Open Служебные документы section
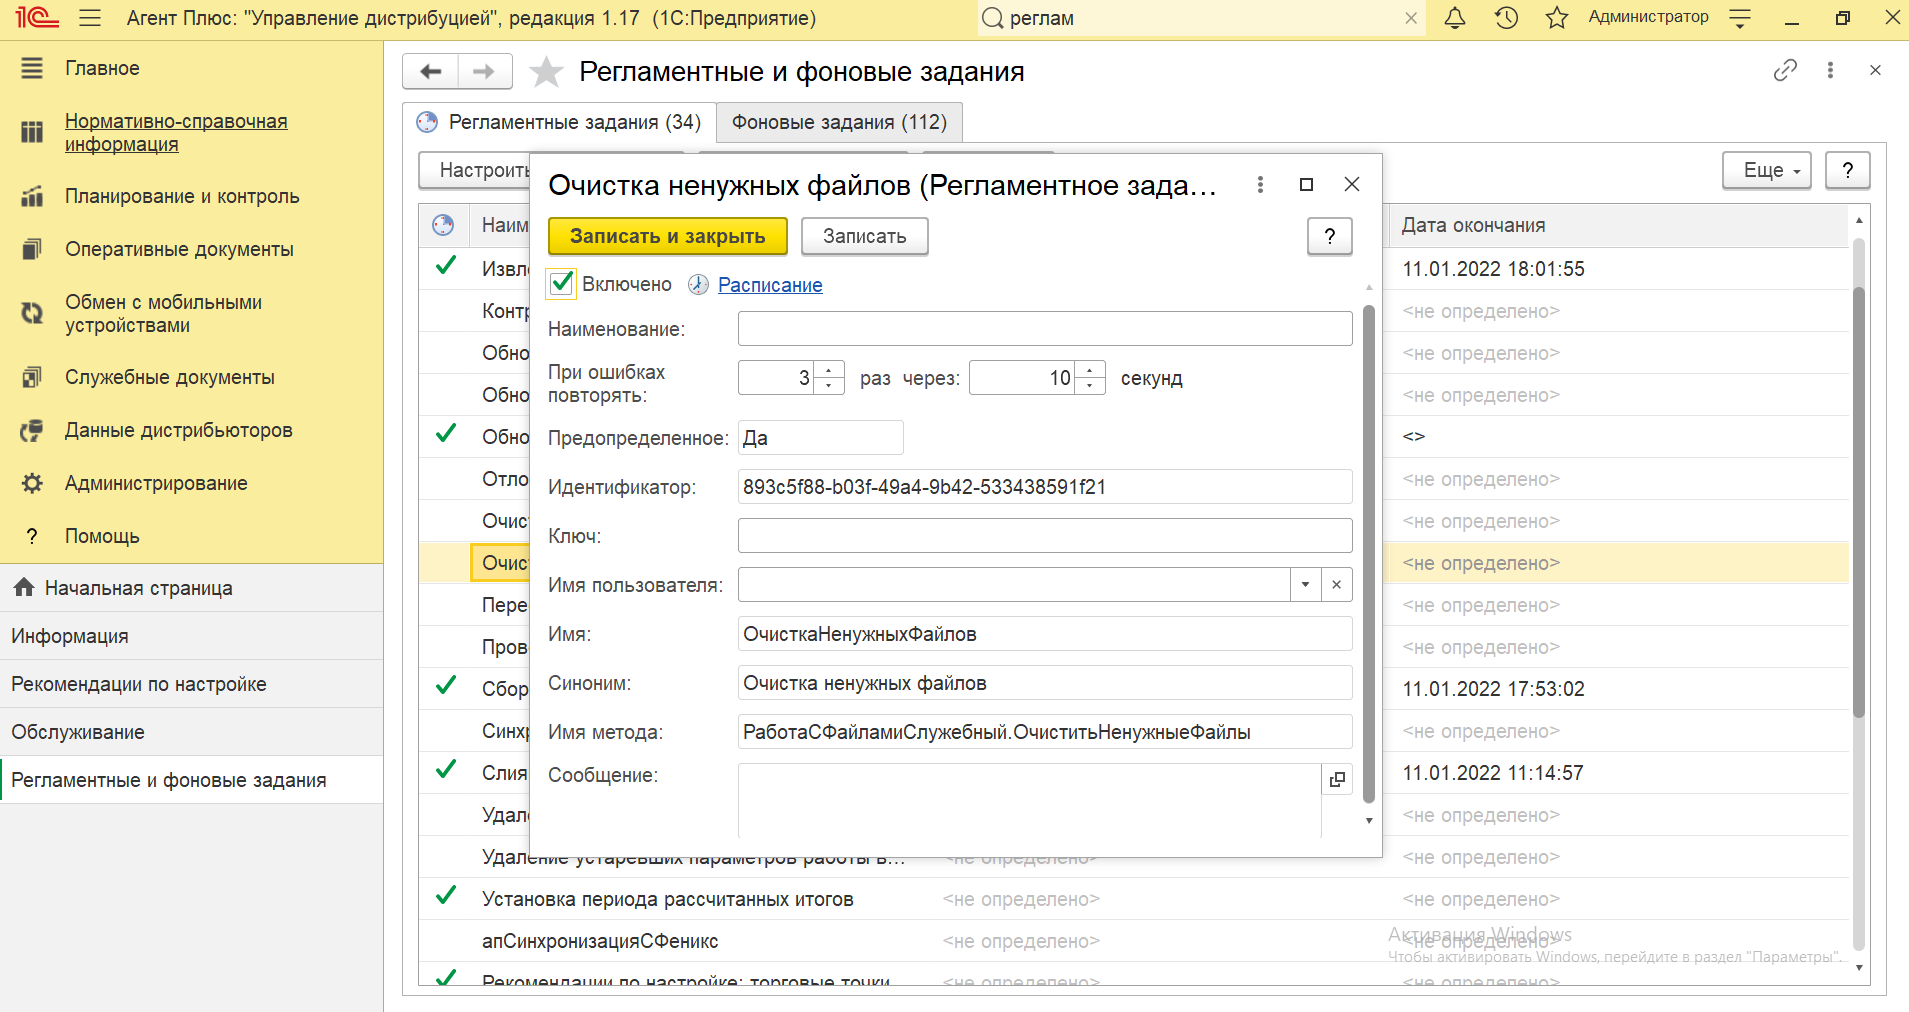Viewport: 1909px width, 1012px height. [192, 377]
